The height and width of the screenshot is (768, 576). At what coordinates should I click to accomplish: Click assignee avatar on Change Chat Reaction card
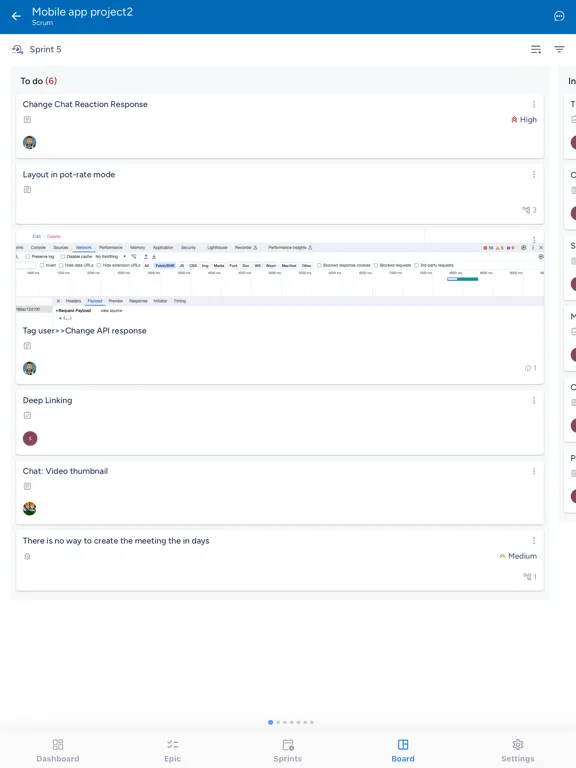point(29,143)
